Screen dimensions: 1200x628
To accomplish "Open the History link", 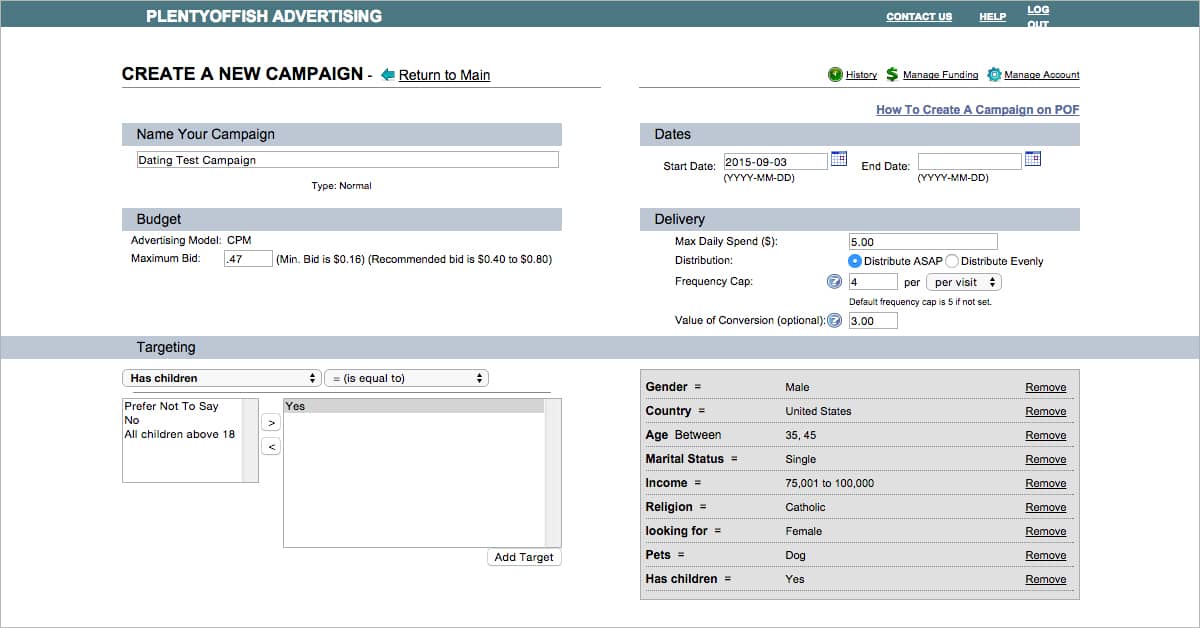I will tap(861, 75).
